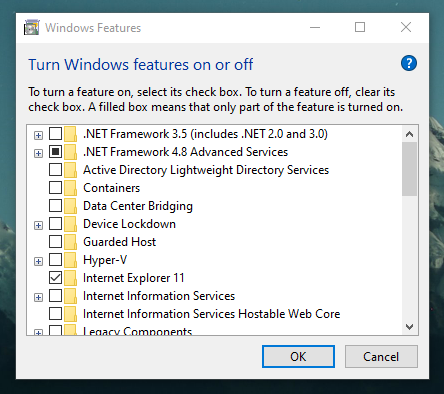This screenshot has width=444, height=394.
Task: Click folder icon beside .NET Framework 3.5
Action: pos(70,134)
